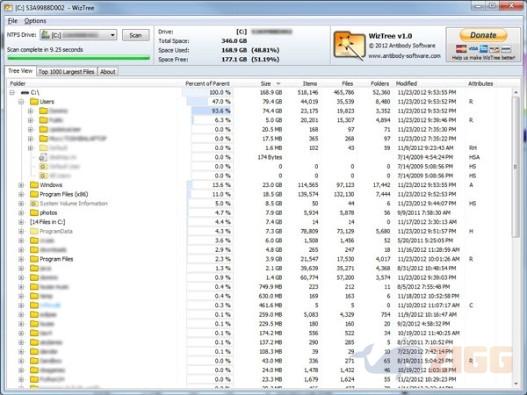Click the 174 Bytes size value
The image size is (527, 395).
270,157
